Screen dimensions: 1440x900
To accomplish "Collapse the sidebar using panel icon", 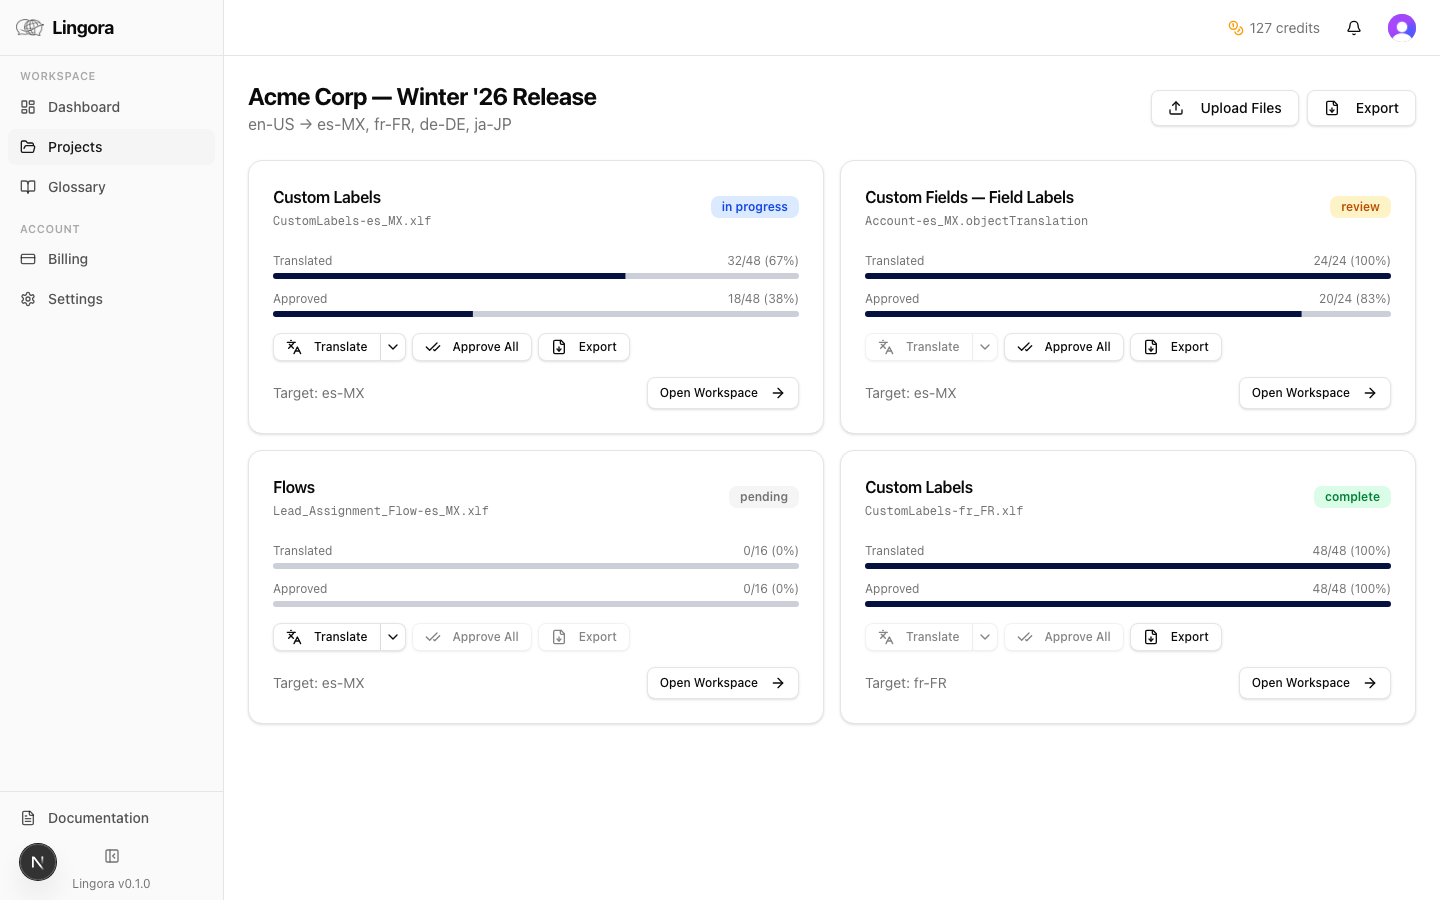I will [112, 856].
